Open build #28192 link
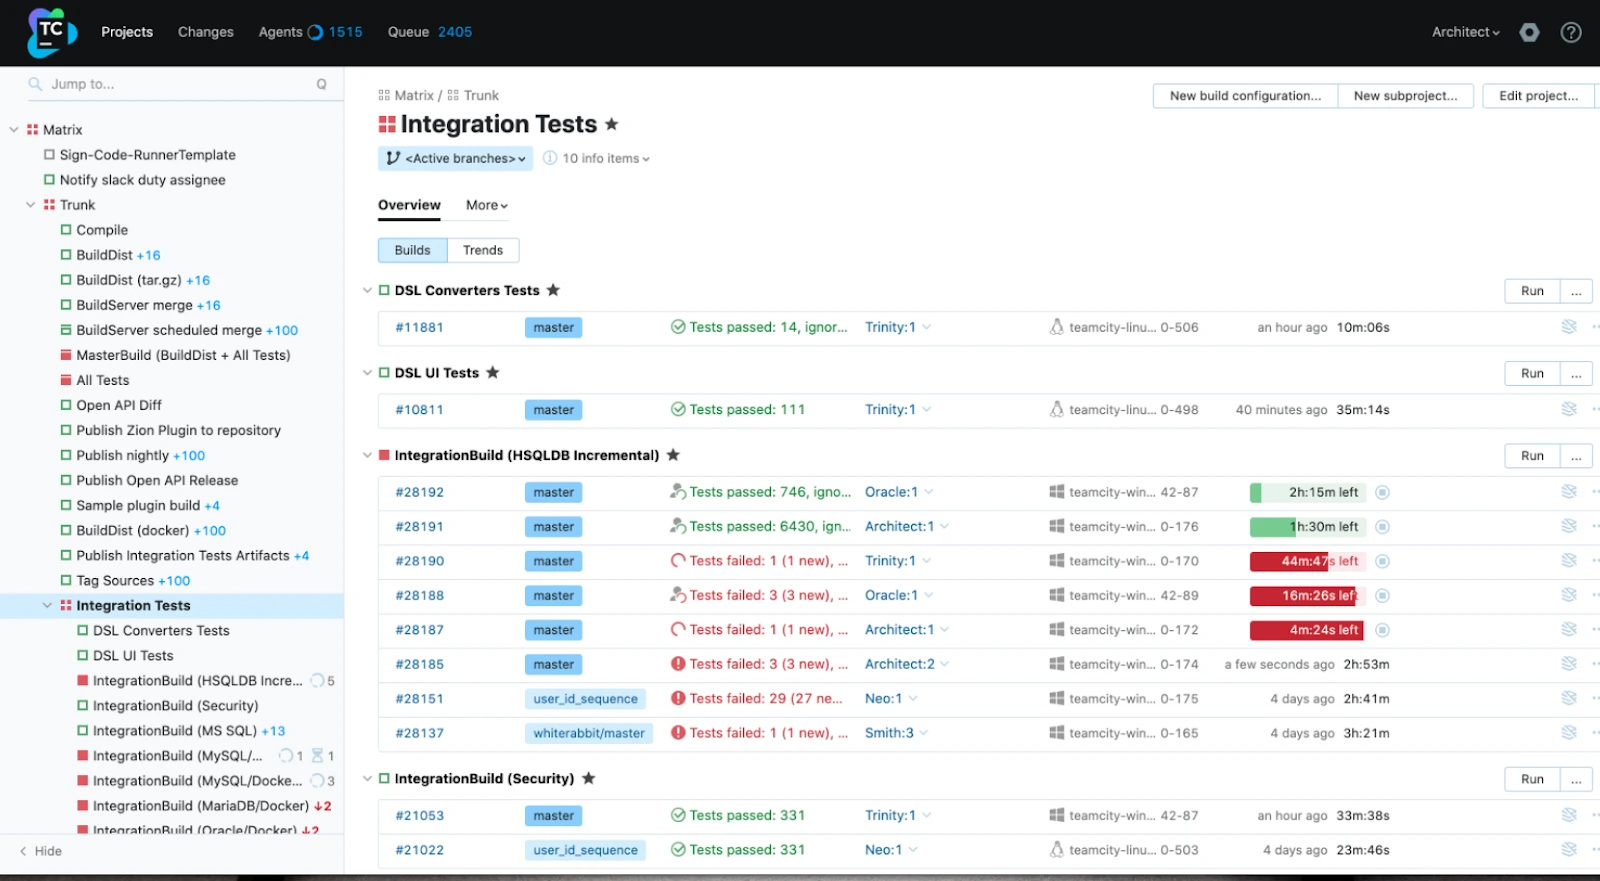 pos(419,492)
